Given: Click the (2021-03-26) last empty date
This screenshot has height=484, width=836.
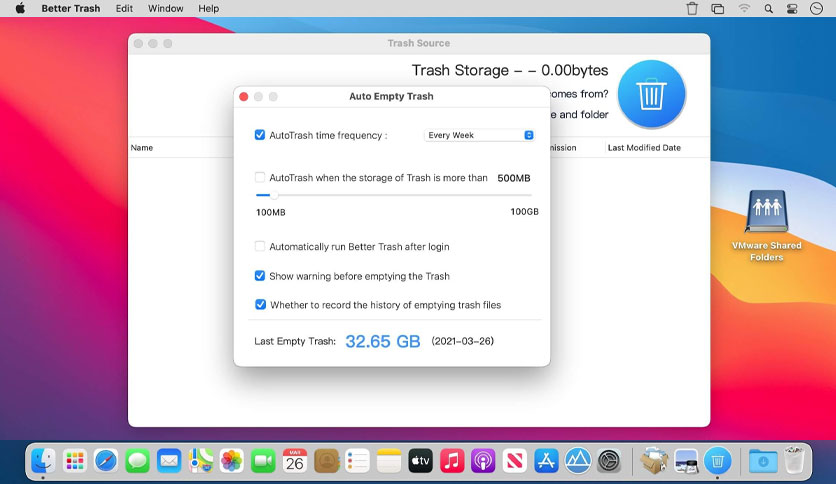Looking at the screenshot, I should pyautogui.click(x=462, y=341).
